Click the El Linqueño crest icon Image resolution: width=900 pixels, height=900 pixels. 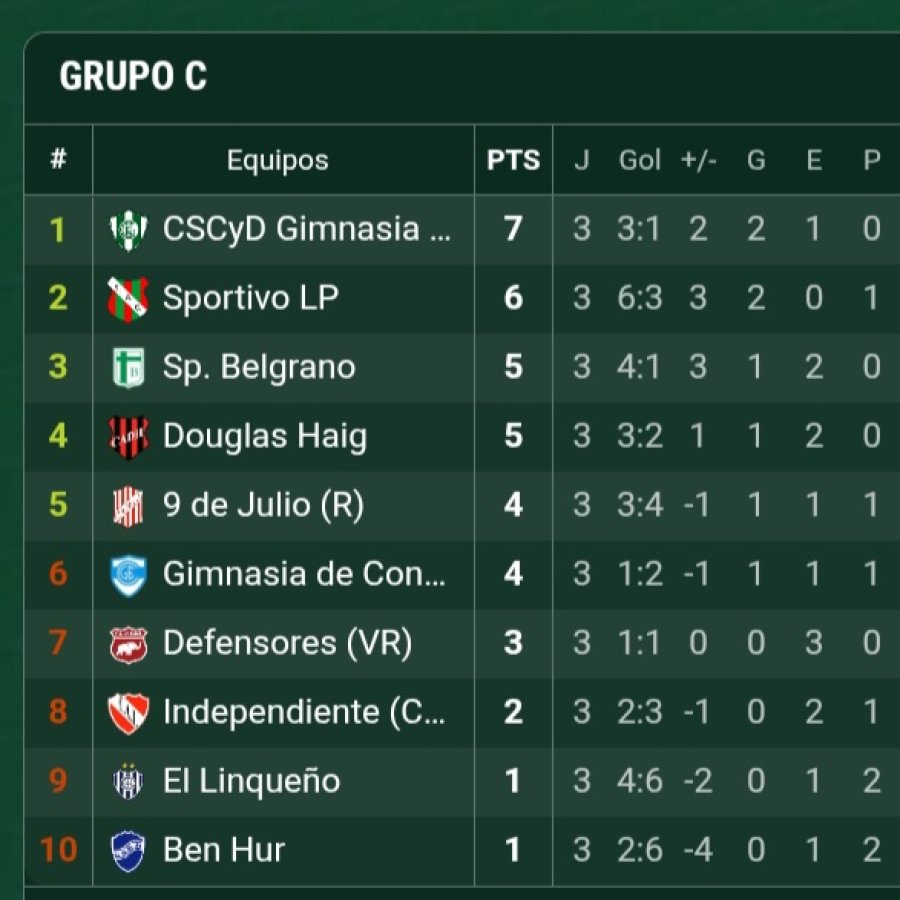coord(128,781)
